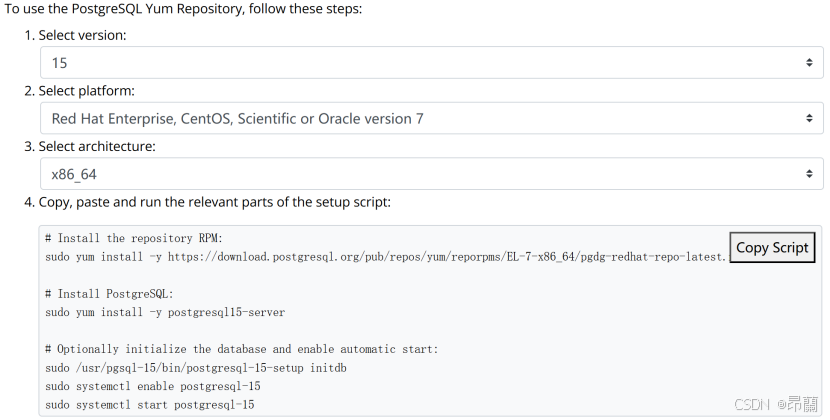
Task: Click the postgresql15-server install command line
Action: click(165, 312)
